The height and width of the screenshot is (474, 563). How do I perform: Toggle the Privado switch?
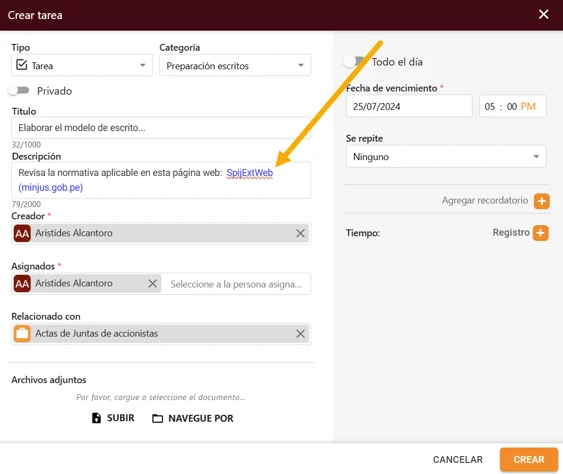tap(19, 90)
